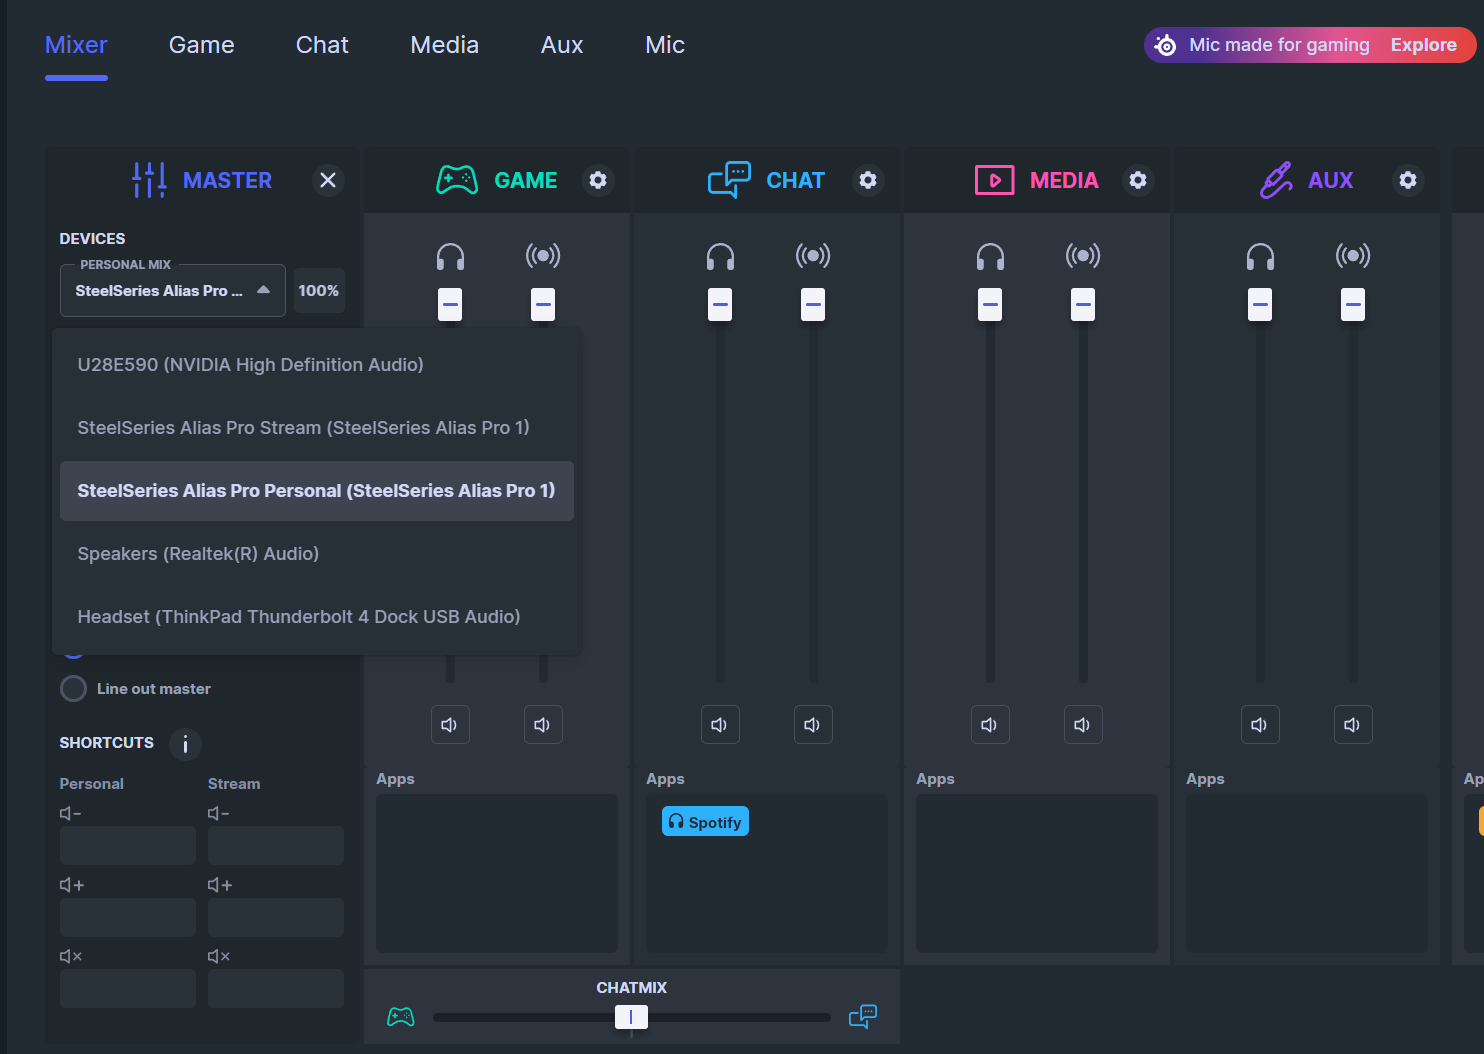Viewport: 1484px width, 1054px height.
Task: Close the Master panel
Action: 328,180
